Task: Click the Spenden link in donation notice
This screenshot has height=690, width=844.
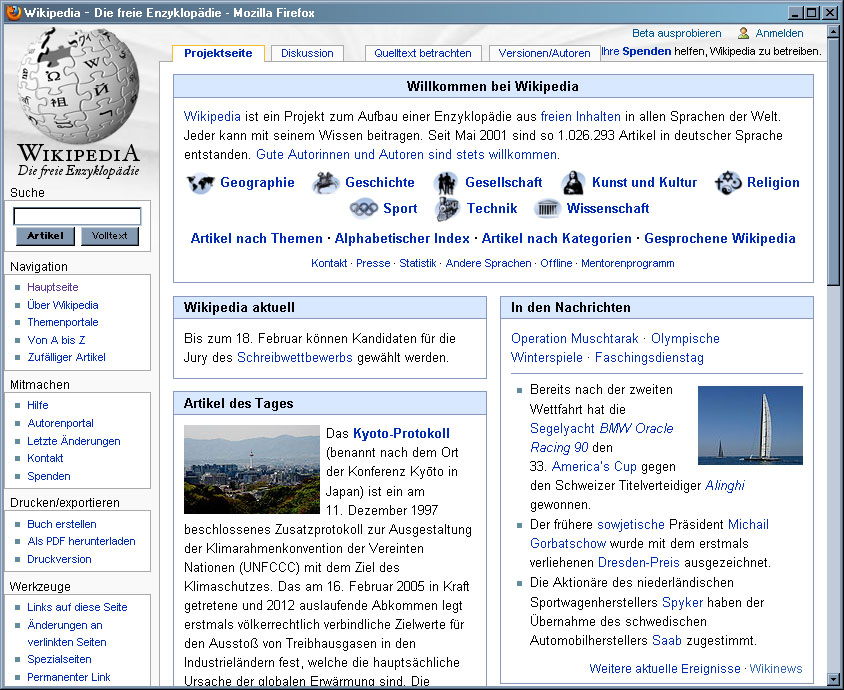Action: coord(646,51)
